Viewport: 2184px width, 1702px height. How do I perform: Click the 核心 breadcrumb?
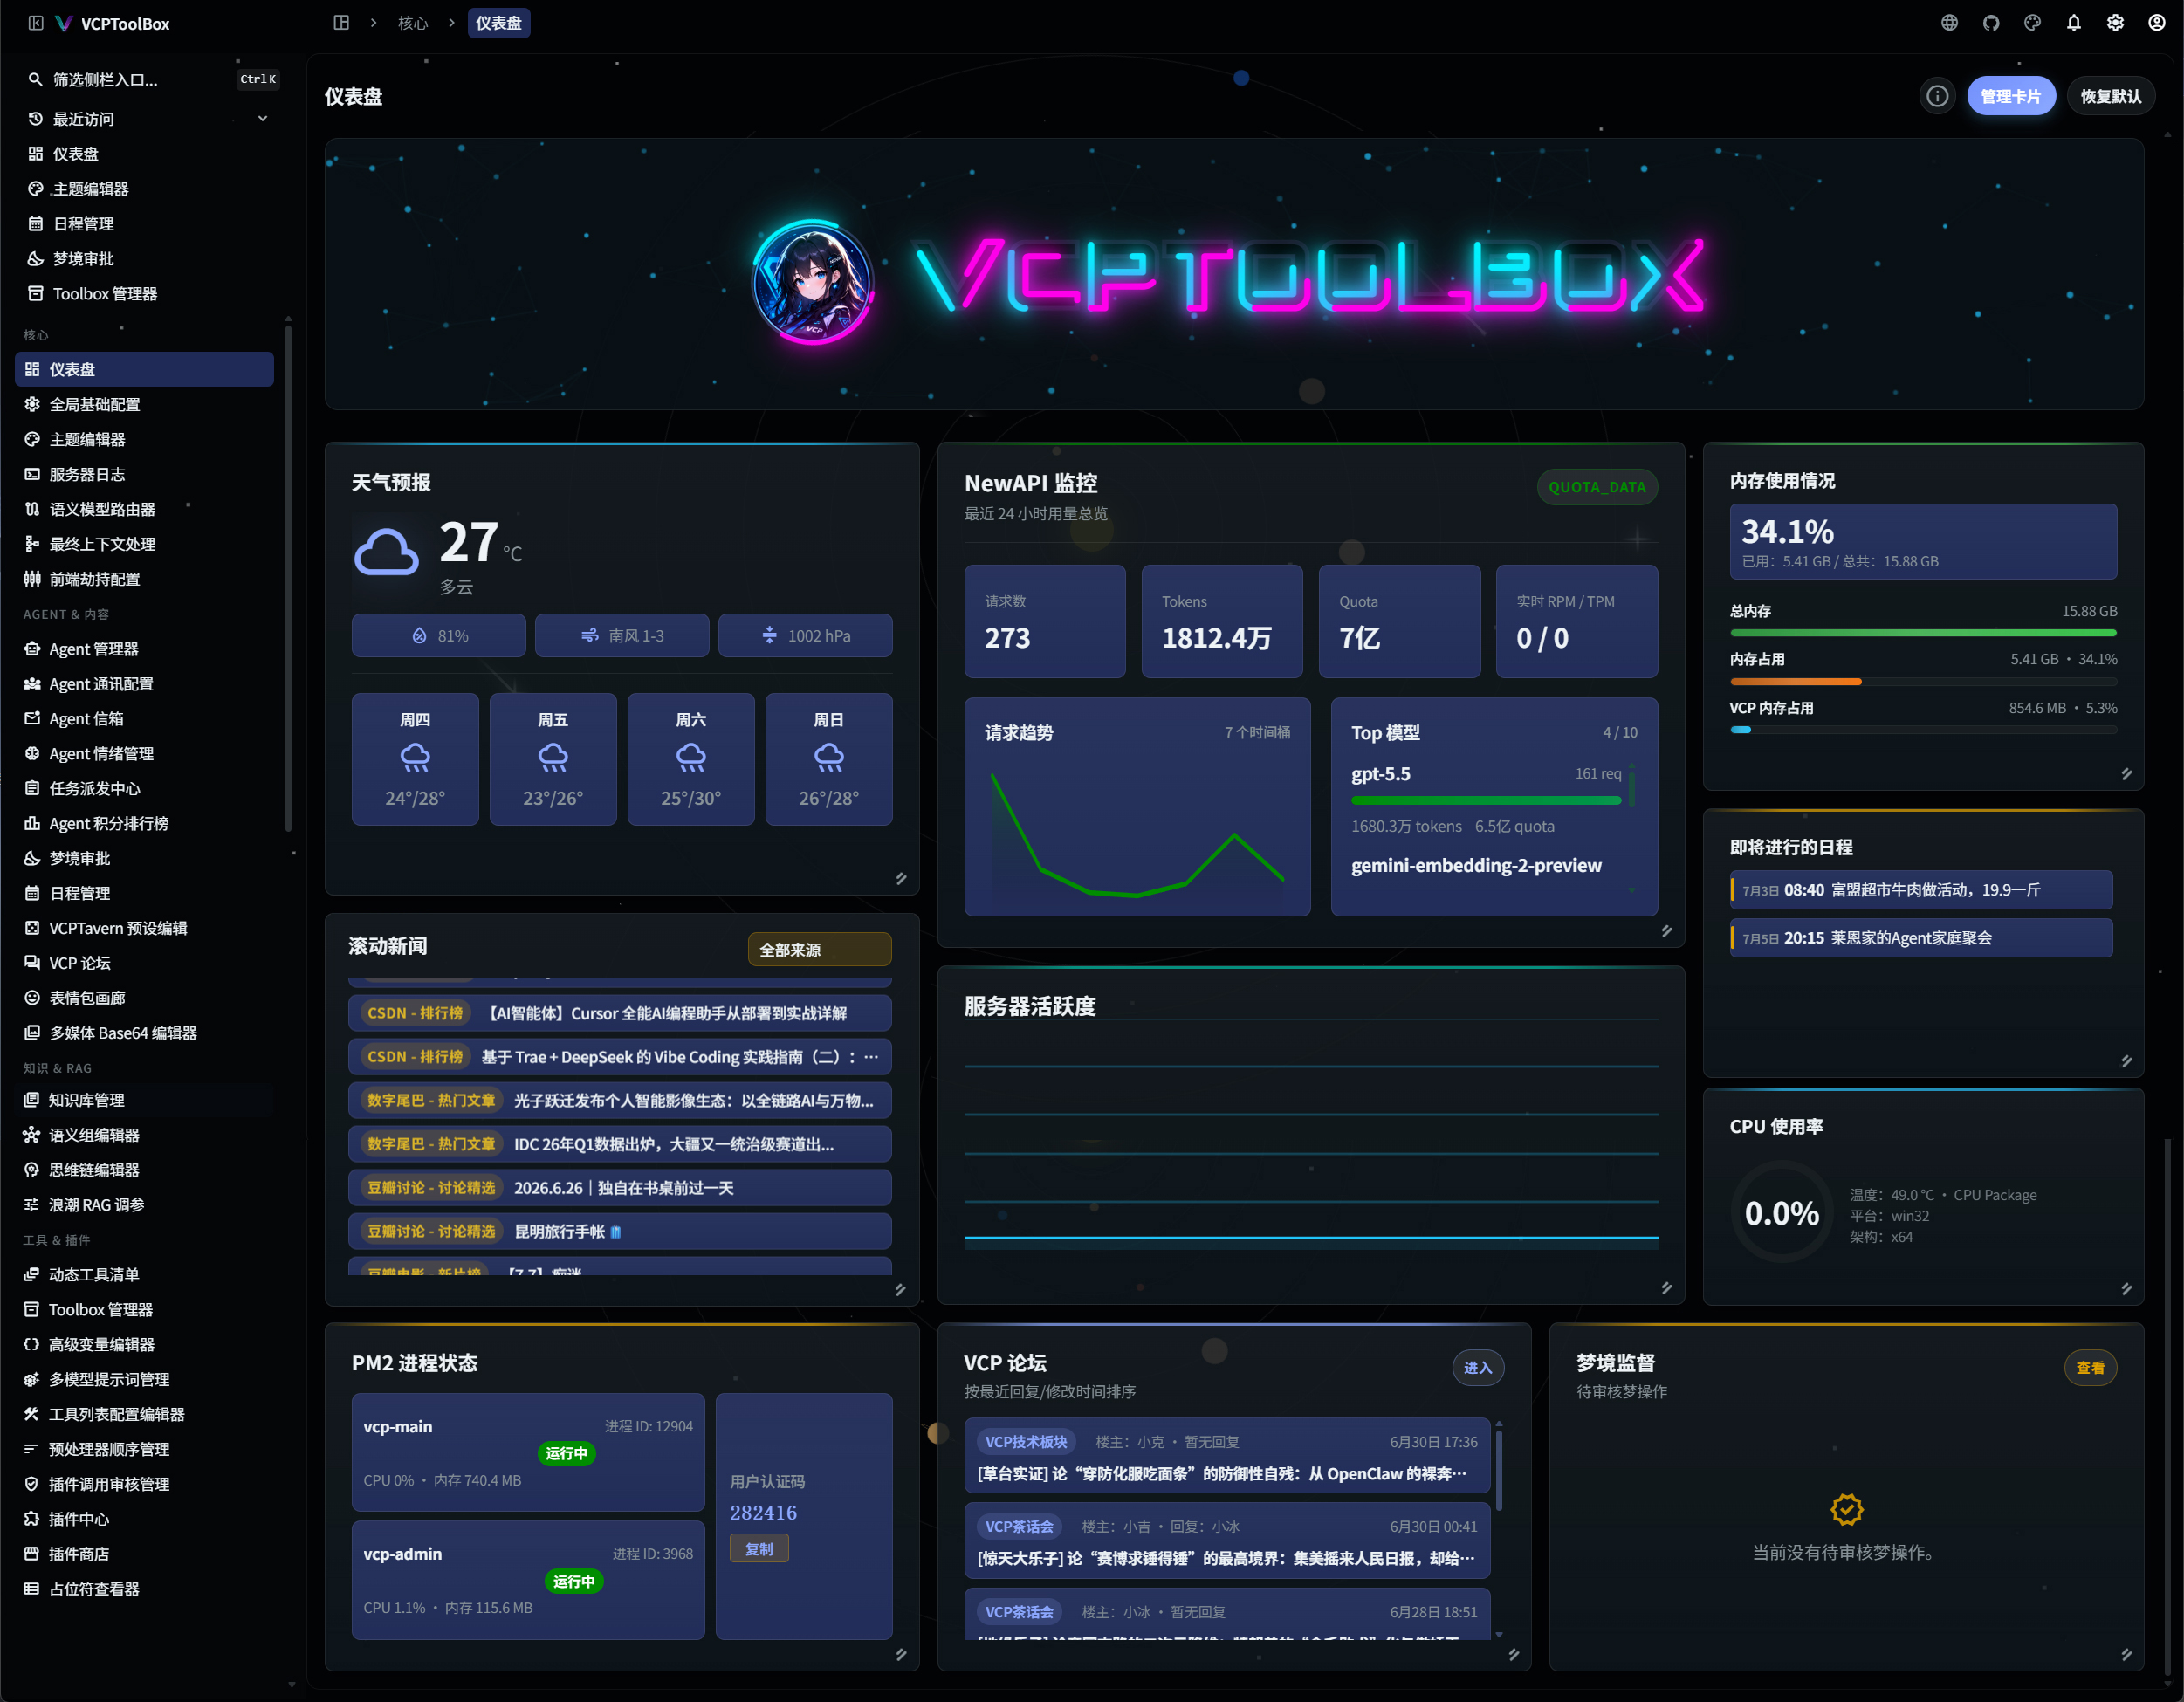tap(412, 23)
